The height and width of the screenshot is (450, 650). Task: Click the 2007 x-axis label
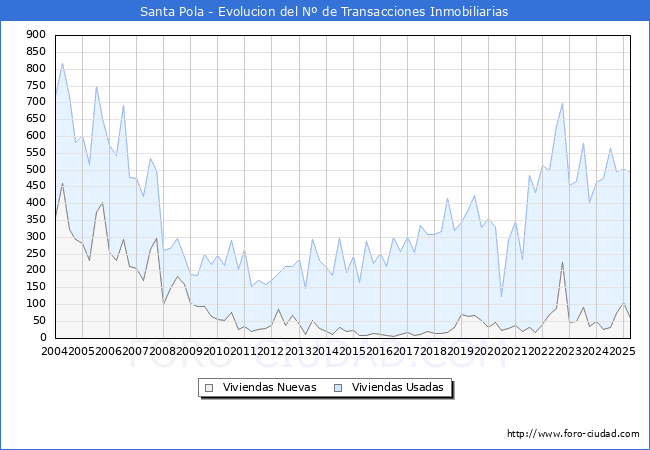click(136, 351)
